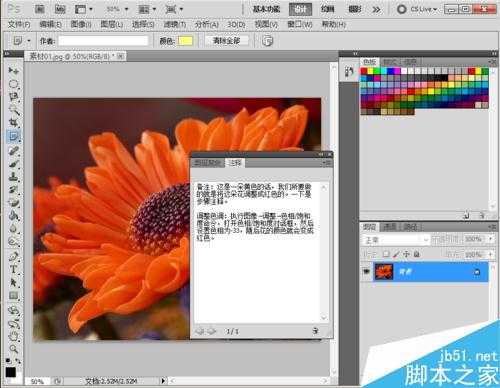Toggle lock position in Layers panel
Image resolution: width=500 pixels, height=388 pixels.
click(x=406, y=254)
